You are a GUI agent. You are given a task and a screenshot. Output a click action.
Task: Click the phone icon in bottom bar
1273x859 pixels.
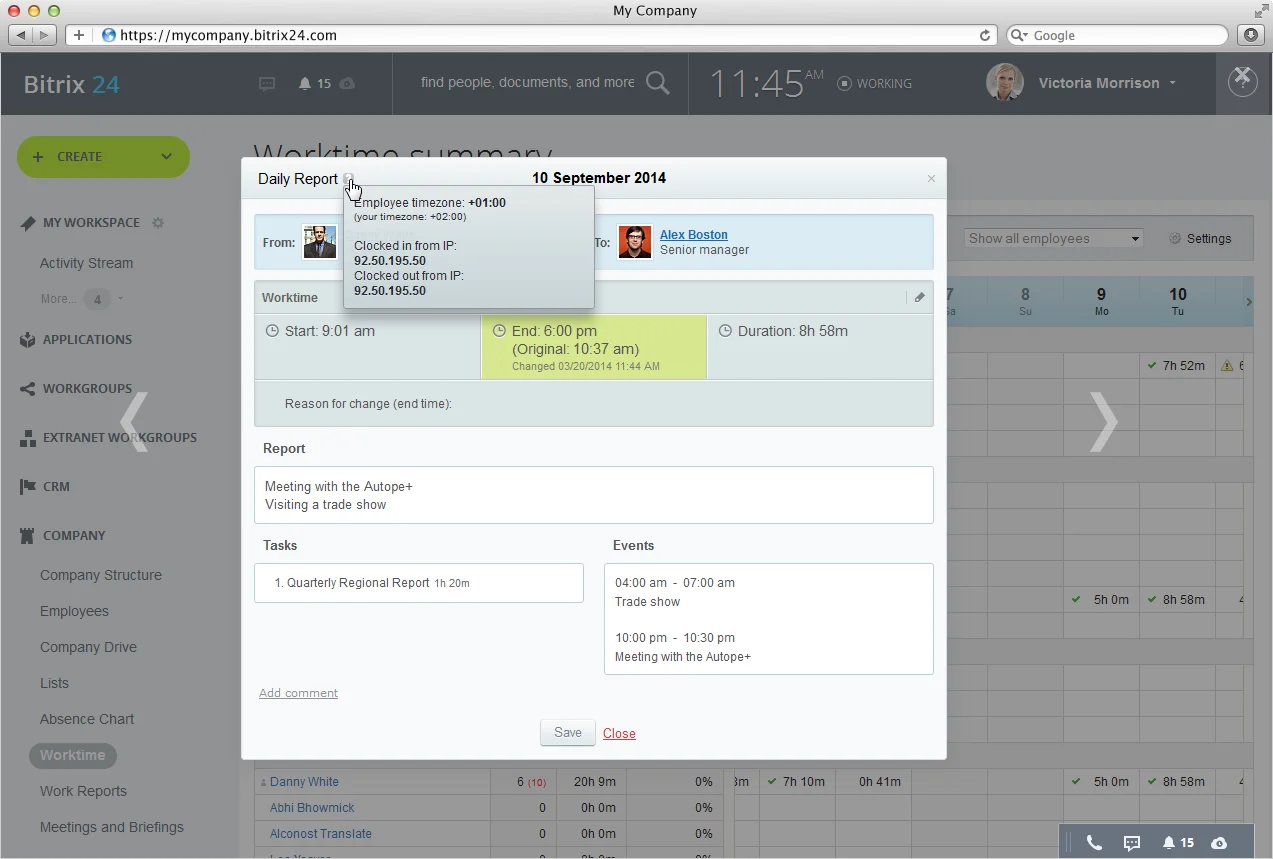[1094, 843]
